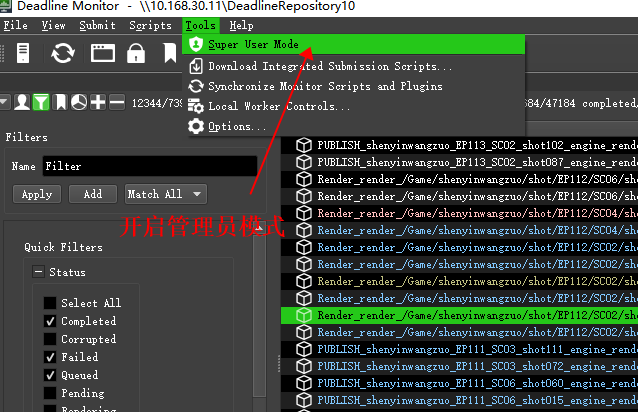Click the plus icon in job toolbar
This screenshot has height=412, width=638.
point(98,102)
